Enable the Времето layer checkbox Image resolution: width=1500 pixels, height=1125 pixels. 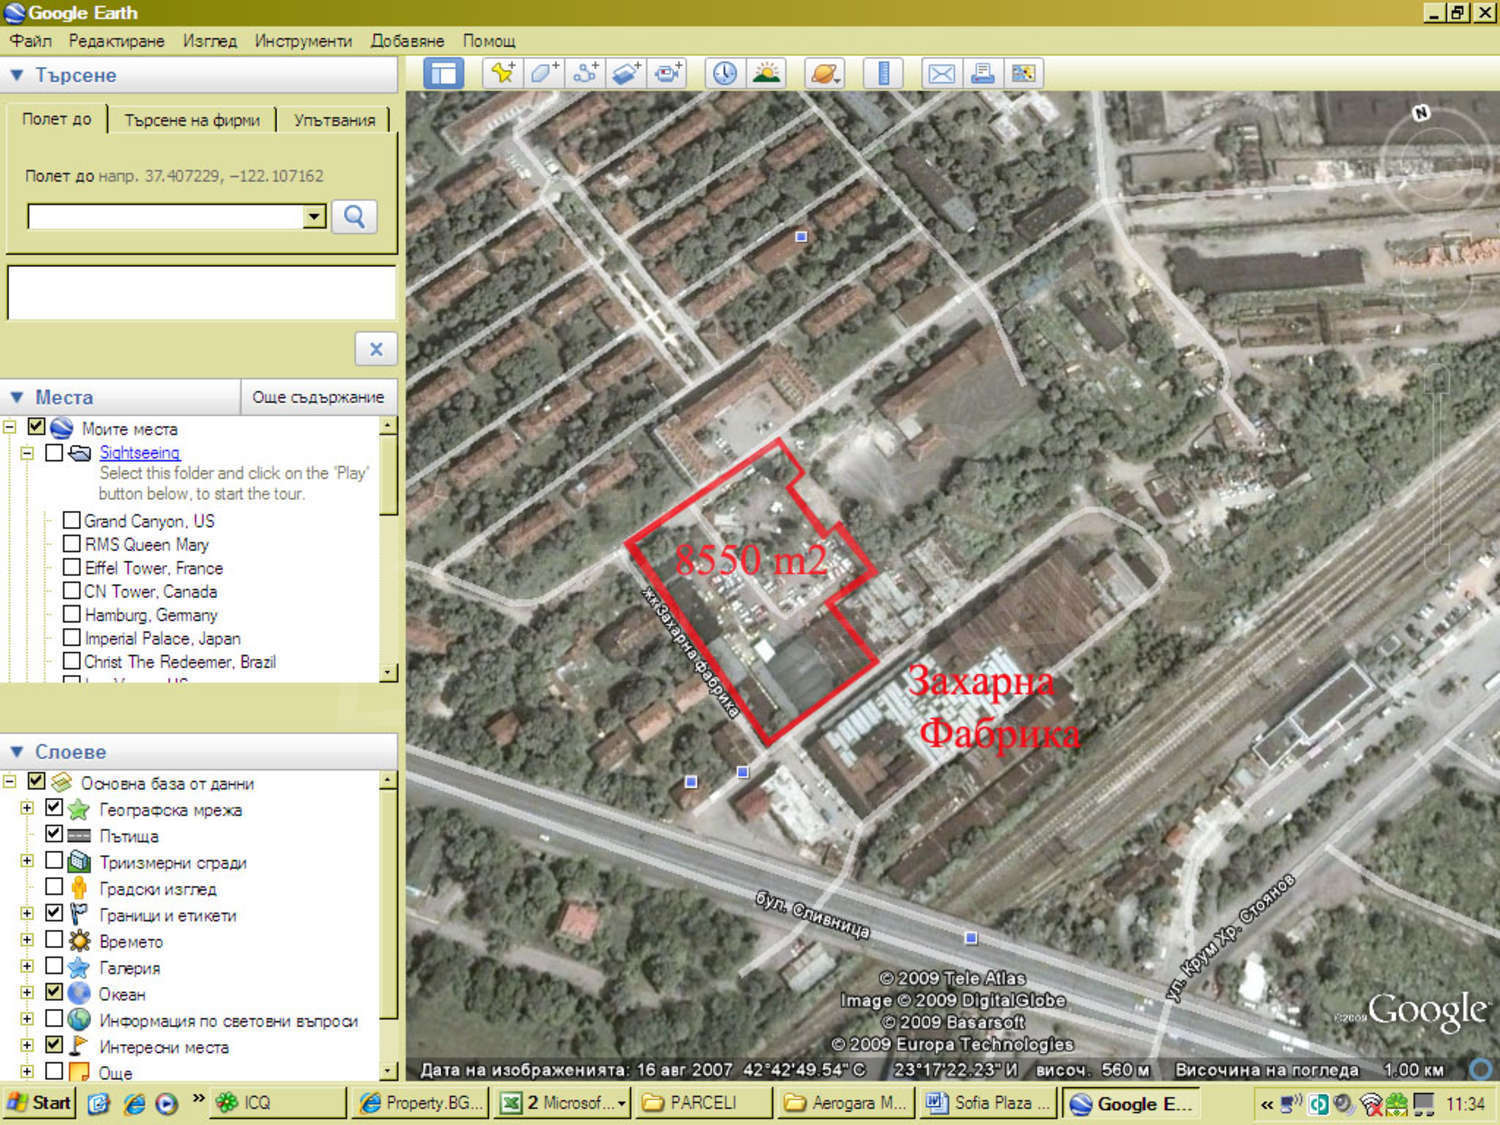[54, 939]
